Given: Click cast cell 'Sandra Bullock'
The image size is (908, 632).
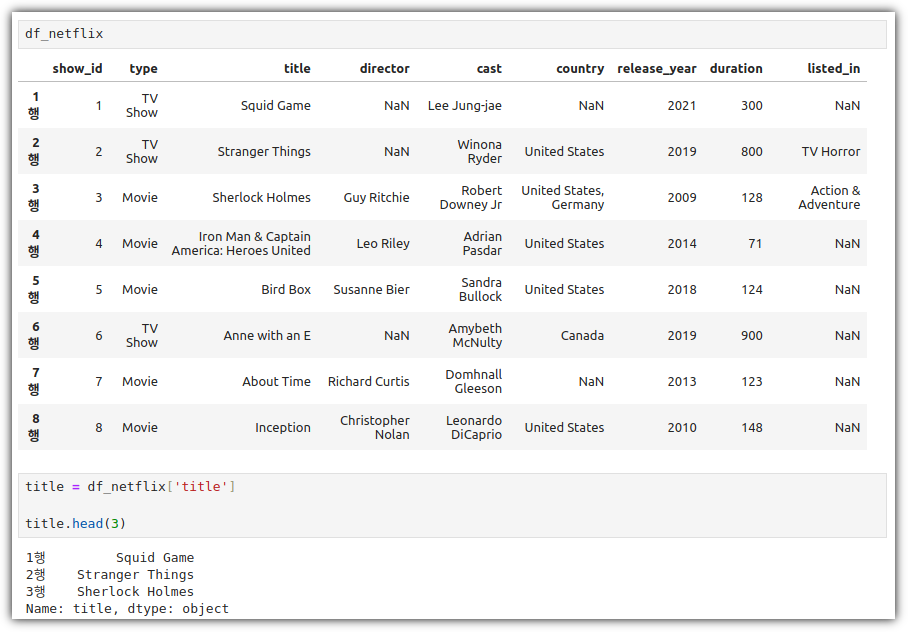Looking at the screenshot, I should click(x=481, y=290).
